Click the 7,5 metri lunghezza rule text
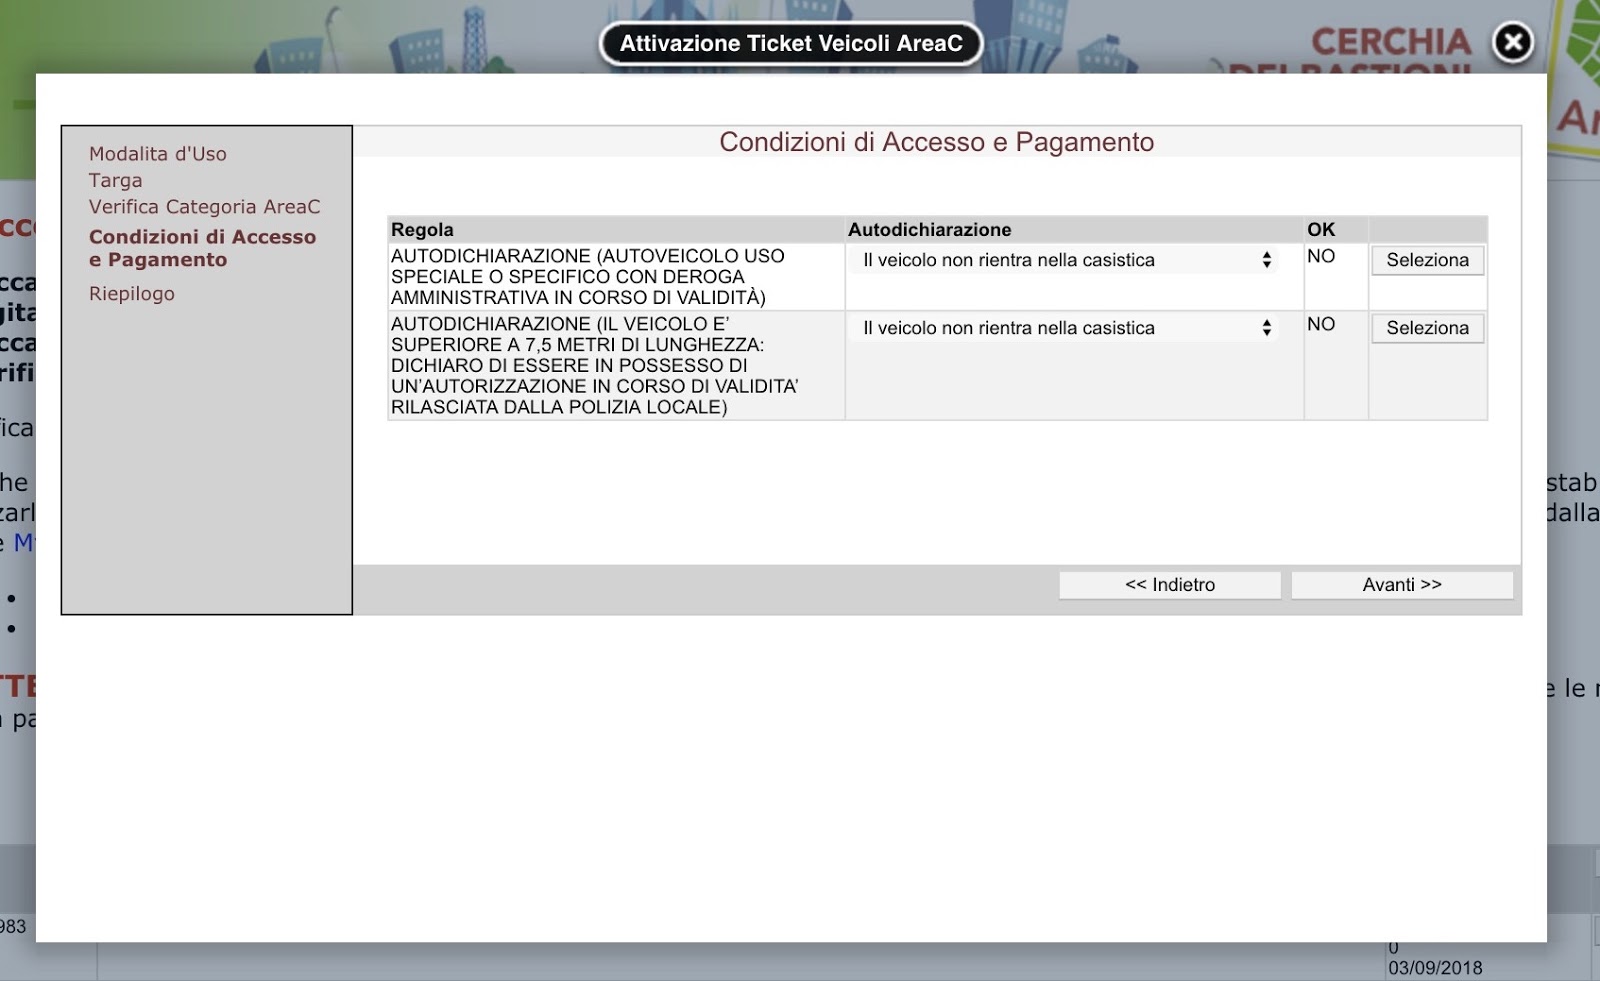Viewport: 1600px width, 981px height. [595, 366]
